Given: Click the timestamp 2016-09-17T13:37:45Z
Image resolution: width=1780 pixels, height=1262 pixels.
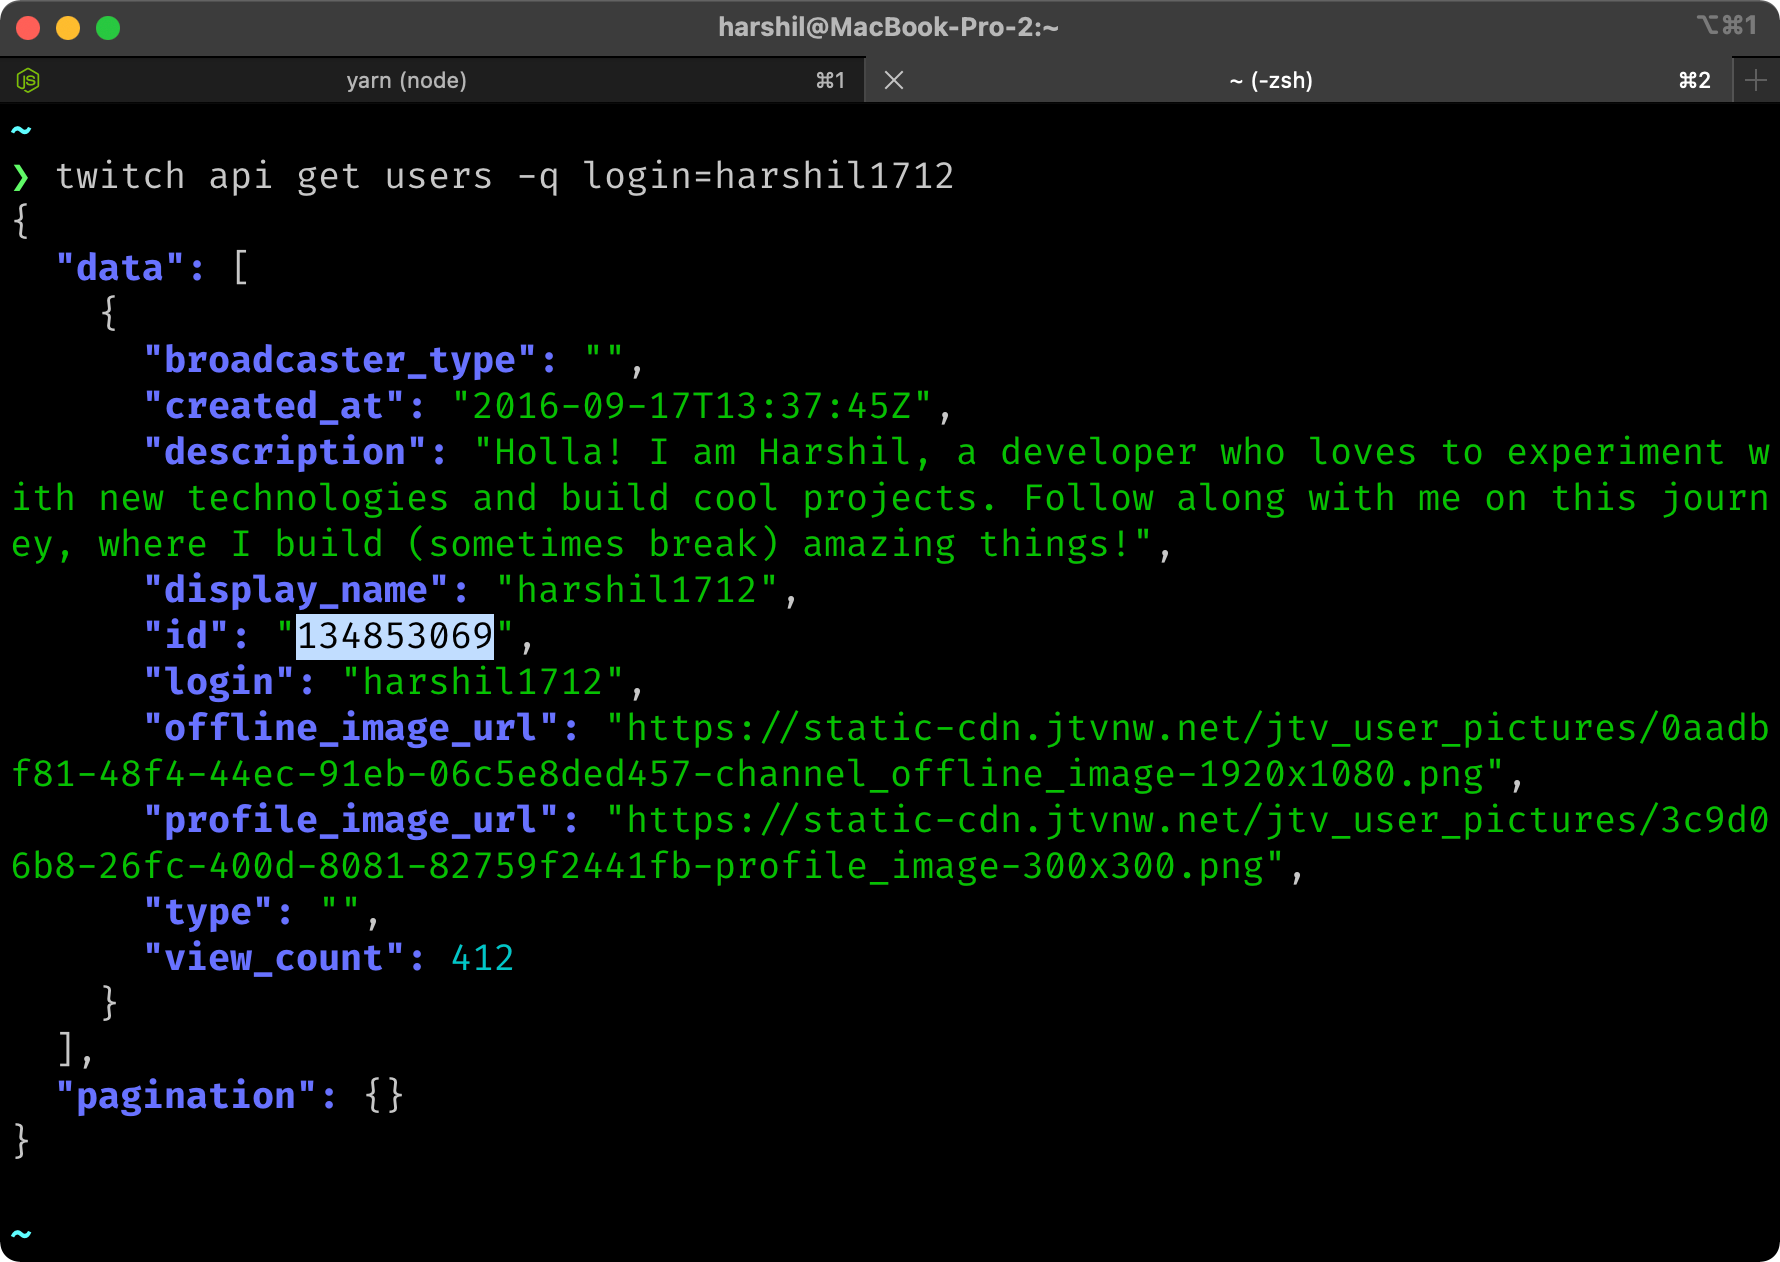Looking at the screenshot, I should pos(692,406).
